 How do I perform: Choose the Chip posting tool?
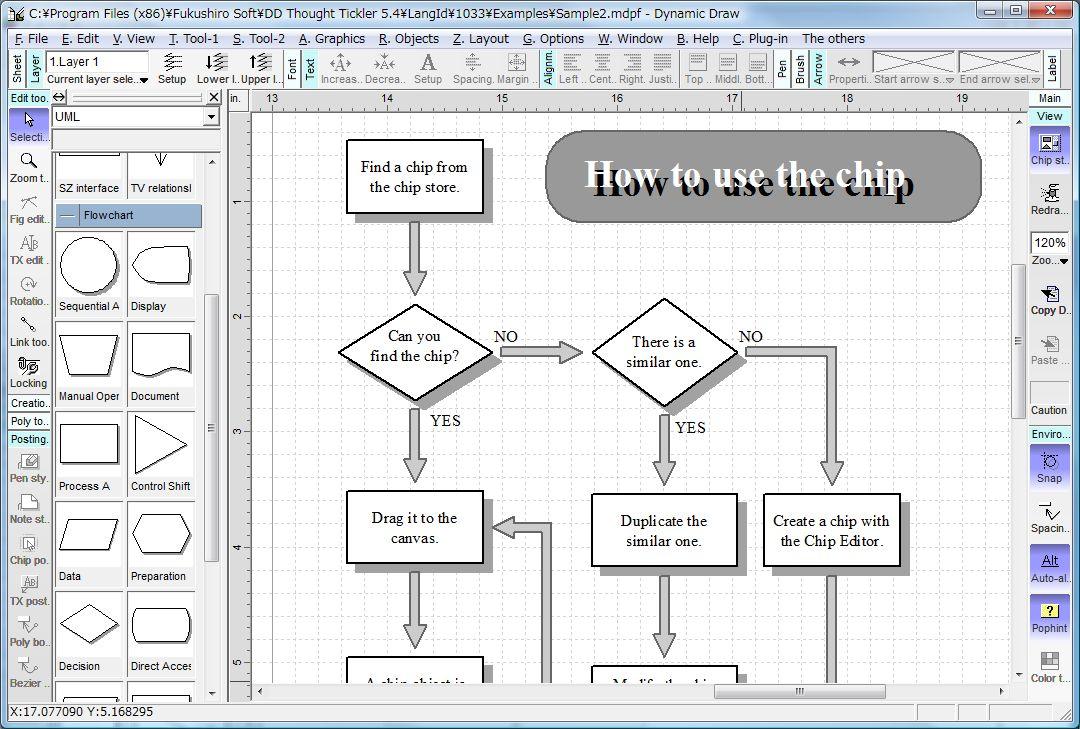click(x=29, y=550)
